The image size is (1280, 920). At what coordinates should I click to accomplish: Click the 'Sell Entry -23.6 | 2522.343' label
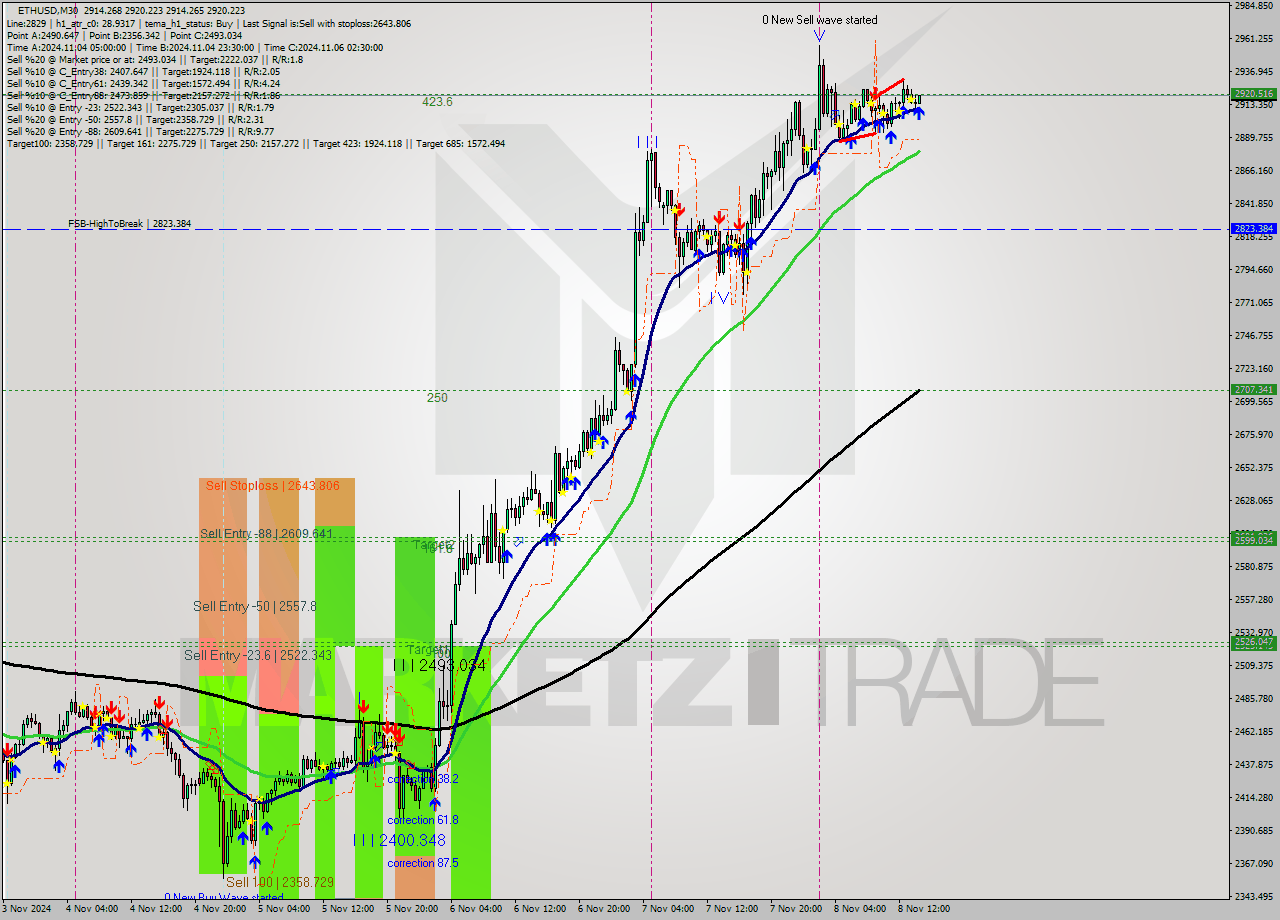pos(258,655)
